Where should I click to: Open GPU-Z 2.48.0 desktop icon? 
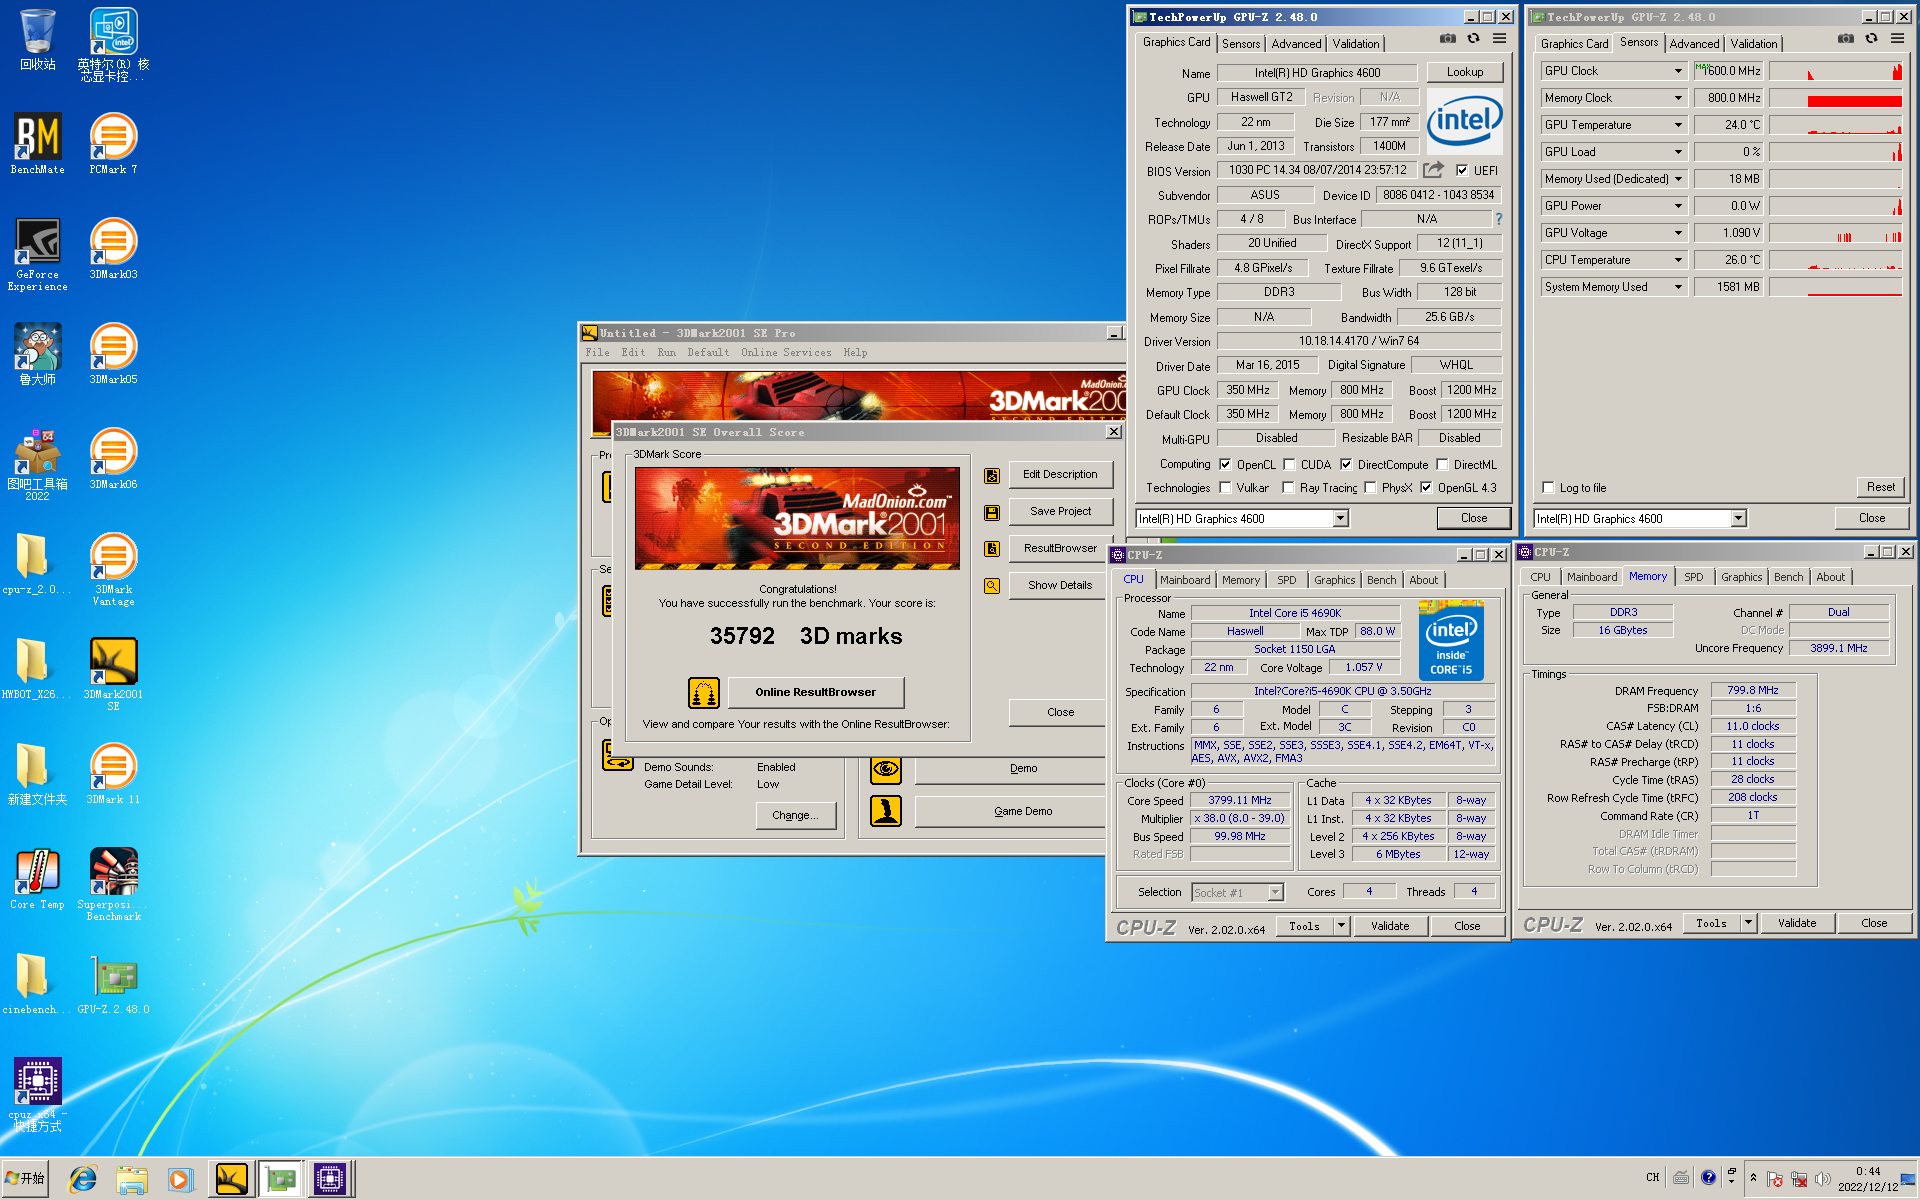coord(113,983)
